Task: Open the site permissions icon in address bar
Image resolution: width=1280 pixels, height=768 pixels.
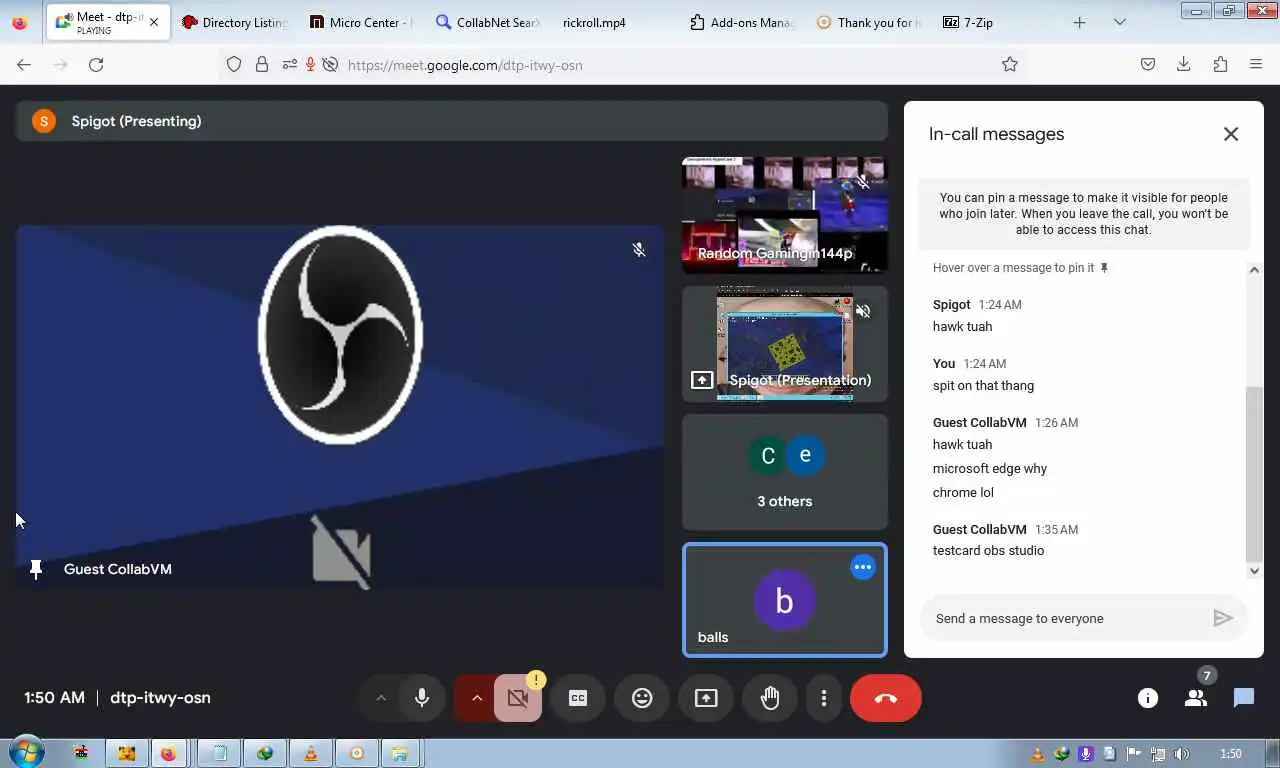Action: click(289, 65)
